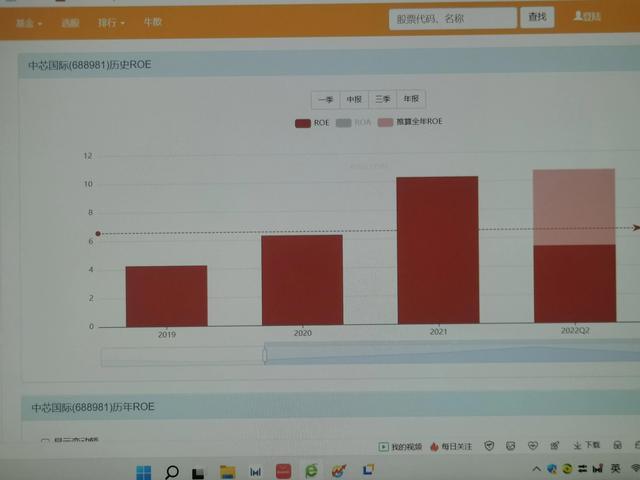Select the 中报 report period tab
The image size is (640, 480).
coord(354,99)
